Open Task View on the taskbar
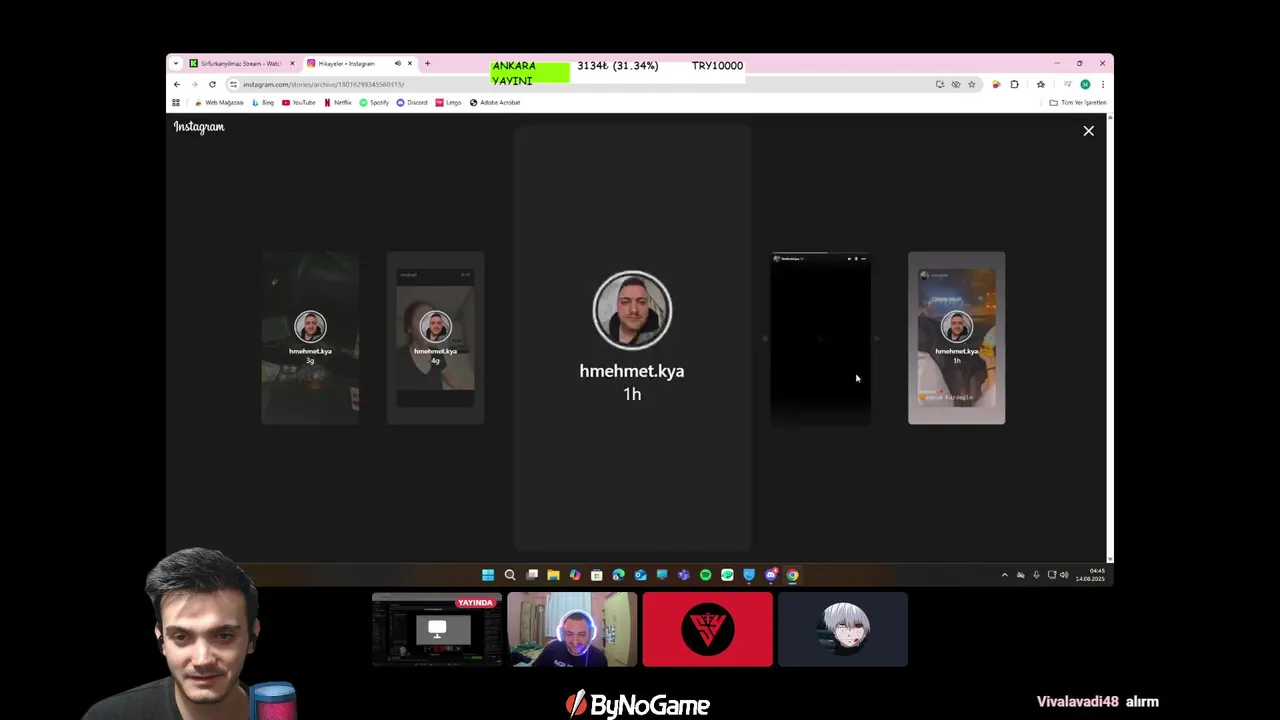Image resolution: width=1280 pixels, height=720 pixels. coord(532,575)
